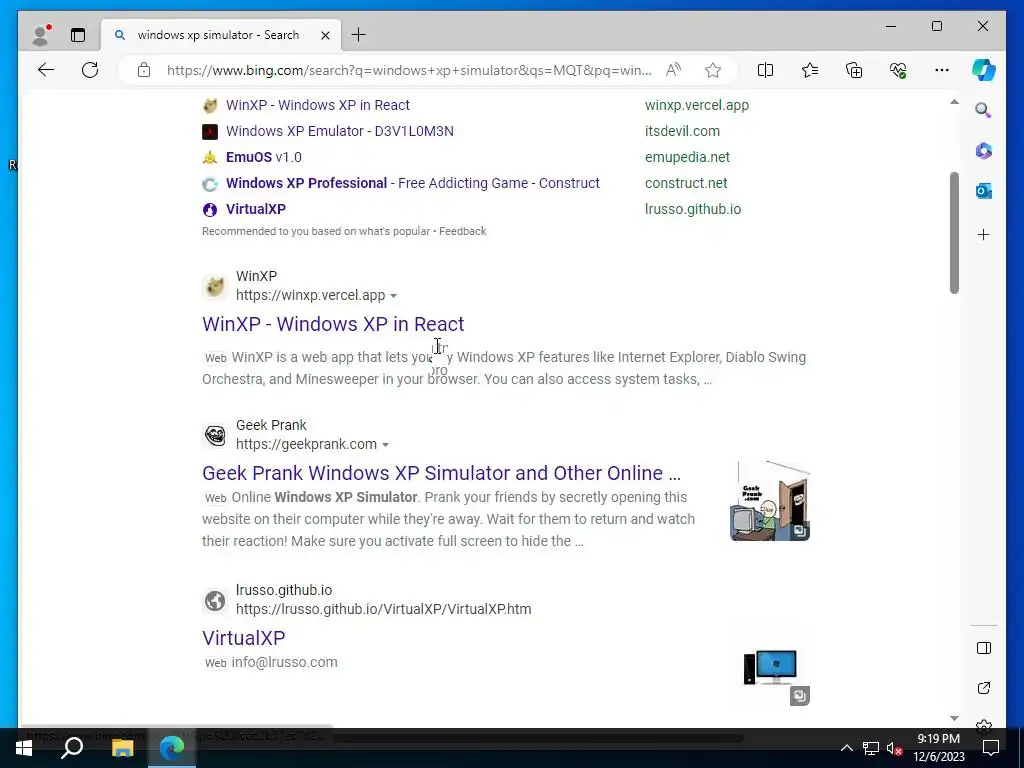Close the windows xp simulator tab

[x=325, y=35]
